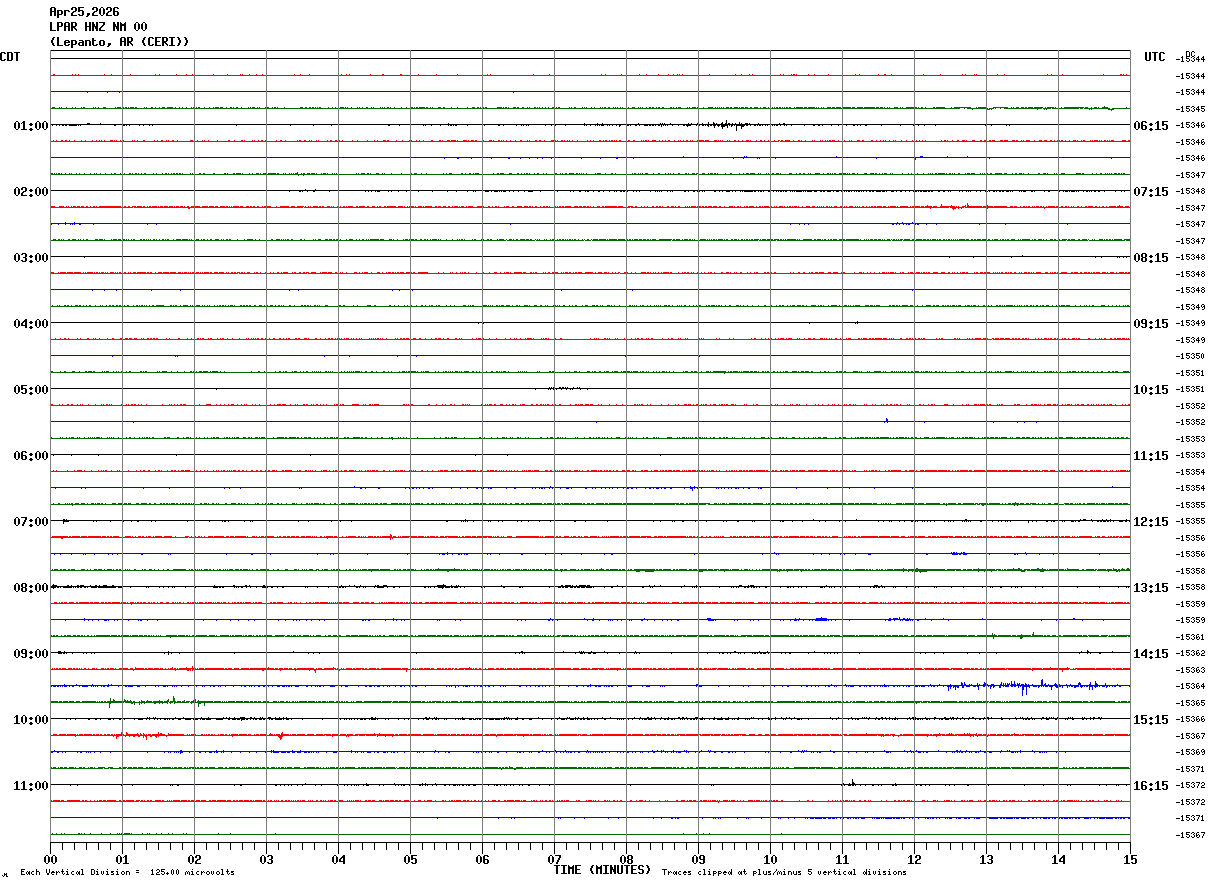
Task: Select the 10:00 CDT time label
Action: coord(31,720)
